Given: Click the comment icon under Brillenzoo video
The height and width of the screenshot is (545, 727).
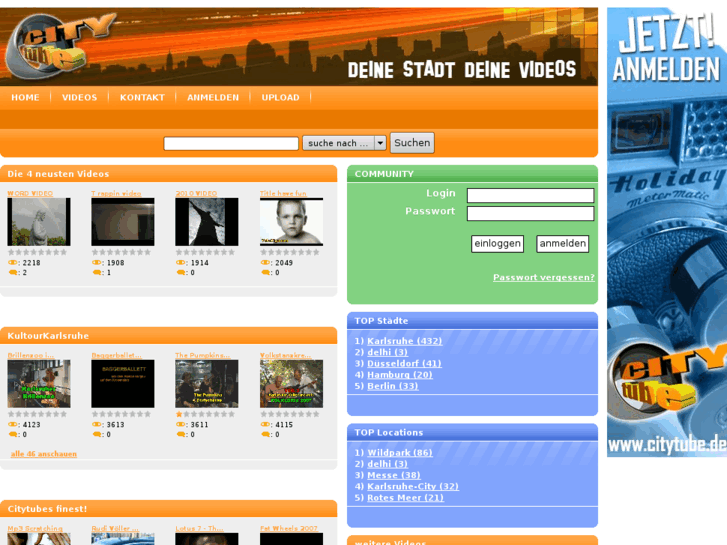Looking at the screenshot, I should (x=13, y=435).
